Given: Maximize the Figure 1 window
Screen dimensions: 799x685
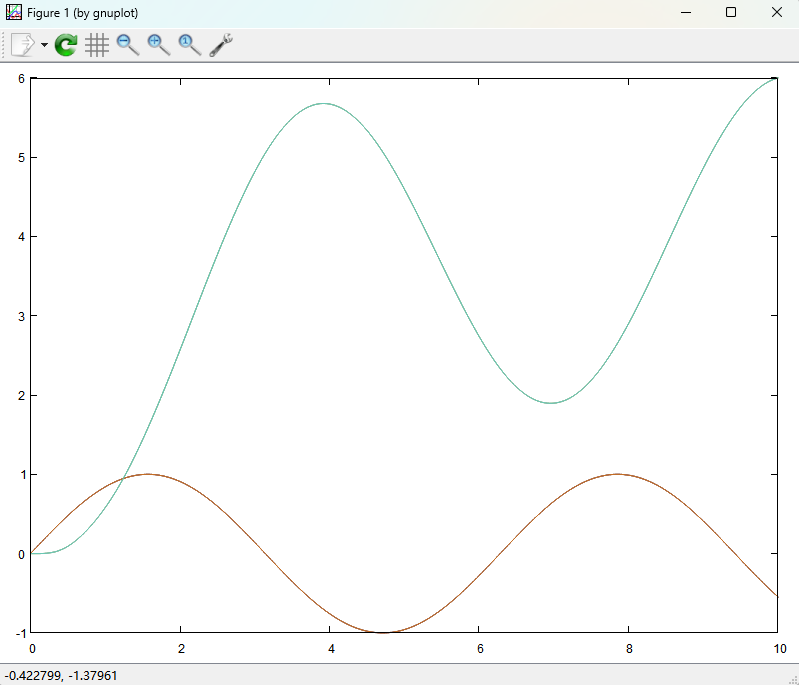Looking at the screenshot, I should coord(731,12).
